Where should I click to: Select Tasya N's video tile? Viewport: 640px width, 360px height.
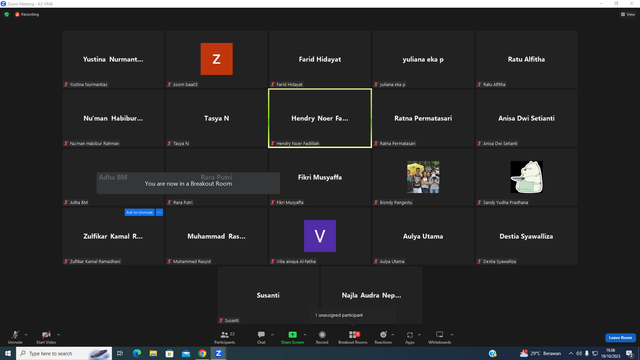tap(217, 118)
